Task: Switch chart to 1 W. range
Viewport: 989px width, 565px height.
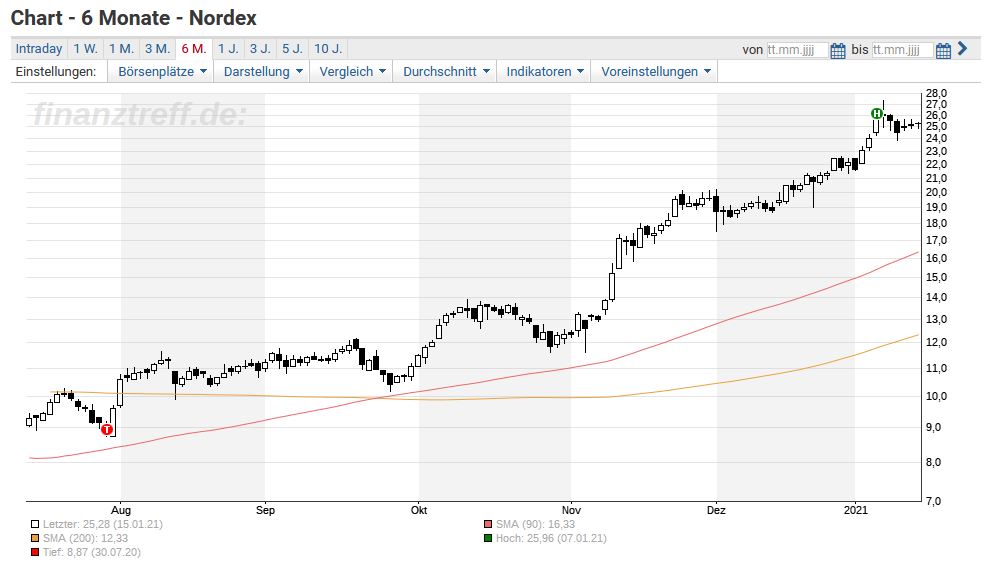Action: pyautogui.click(x=85, y=49)
